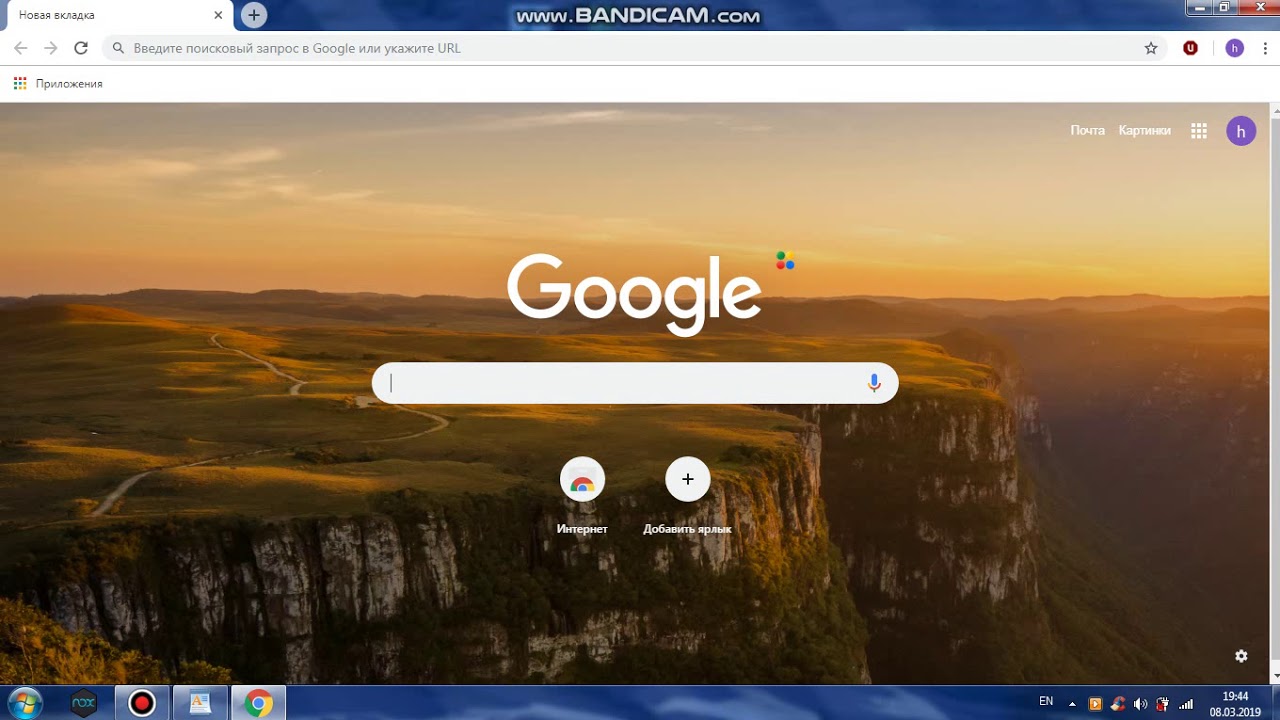Click the vertical scrollbar on the page
Image resolution: width=1280 pixels, height=720 pixels.
1275,392
